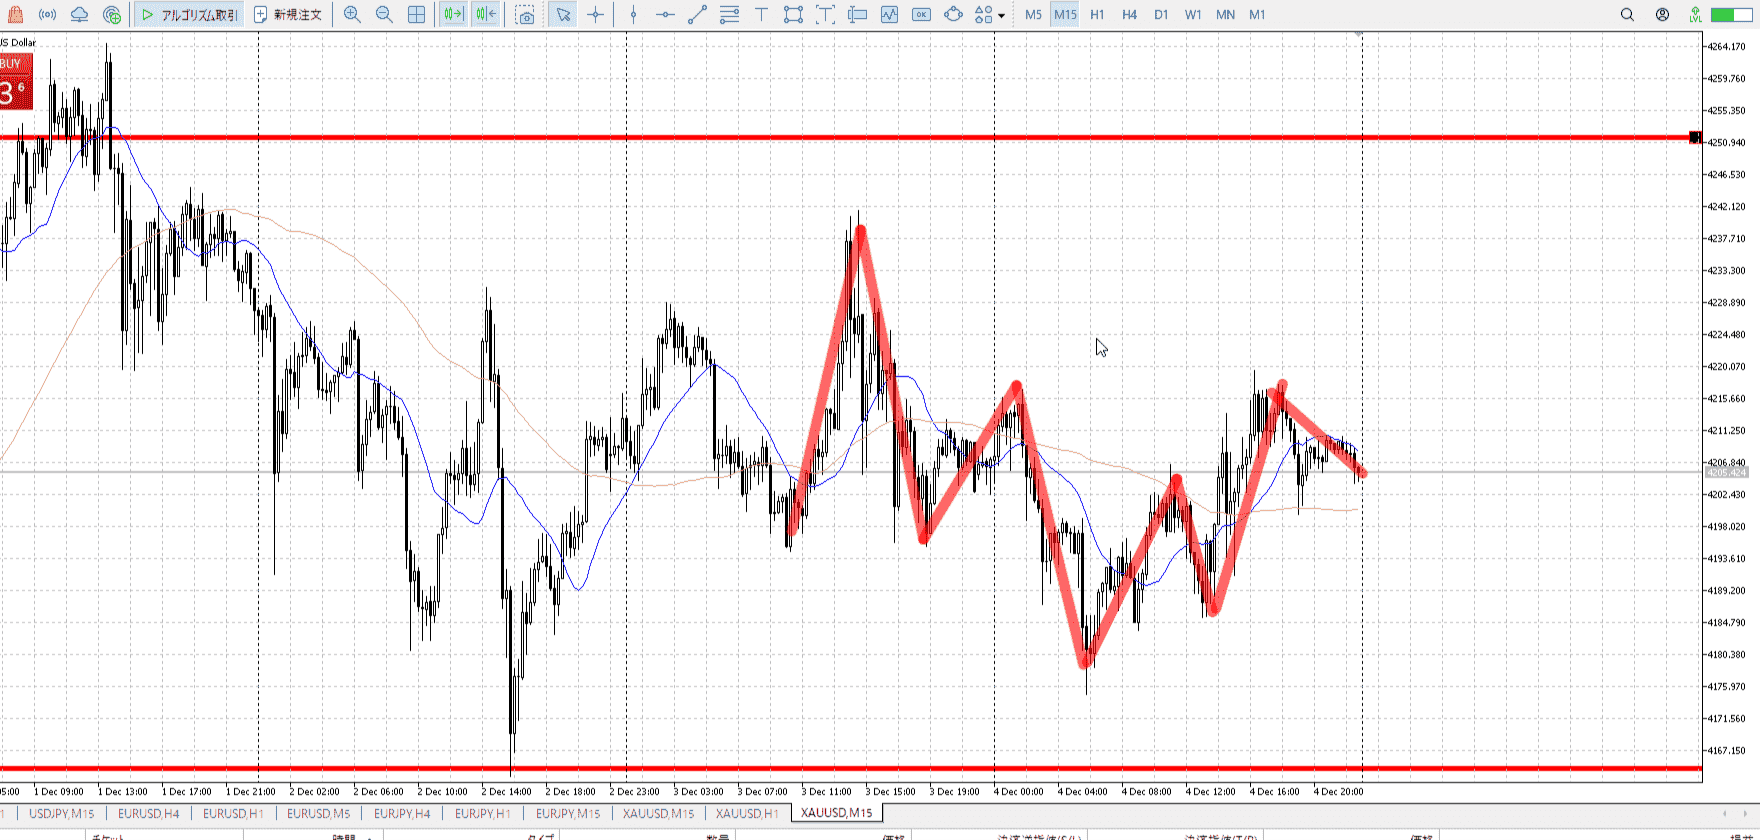The height and width of the screenshot is (840, 1760).
Task: Select the crosshair cursor tool
Action: (x=596, y=15)
